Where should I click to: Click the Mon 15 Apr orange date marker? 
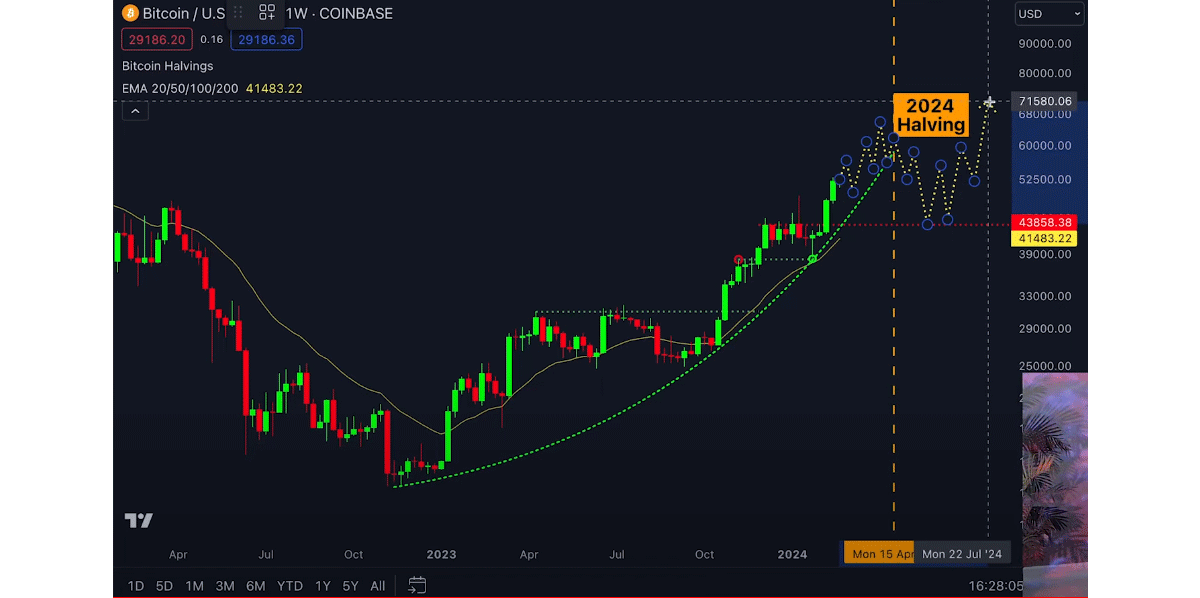point(880,553)
